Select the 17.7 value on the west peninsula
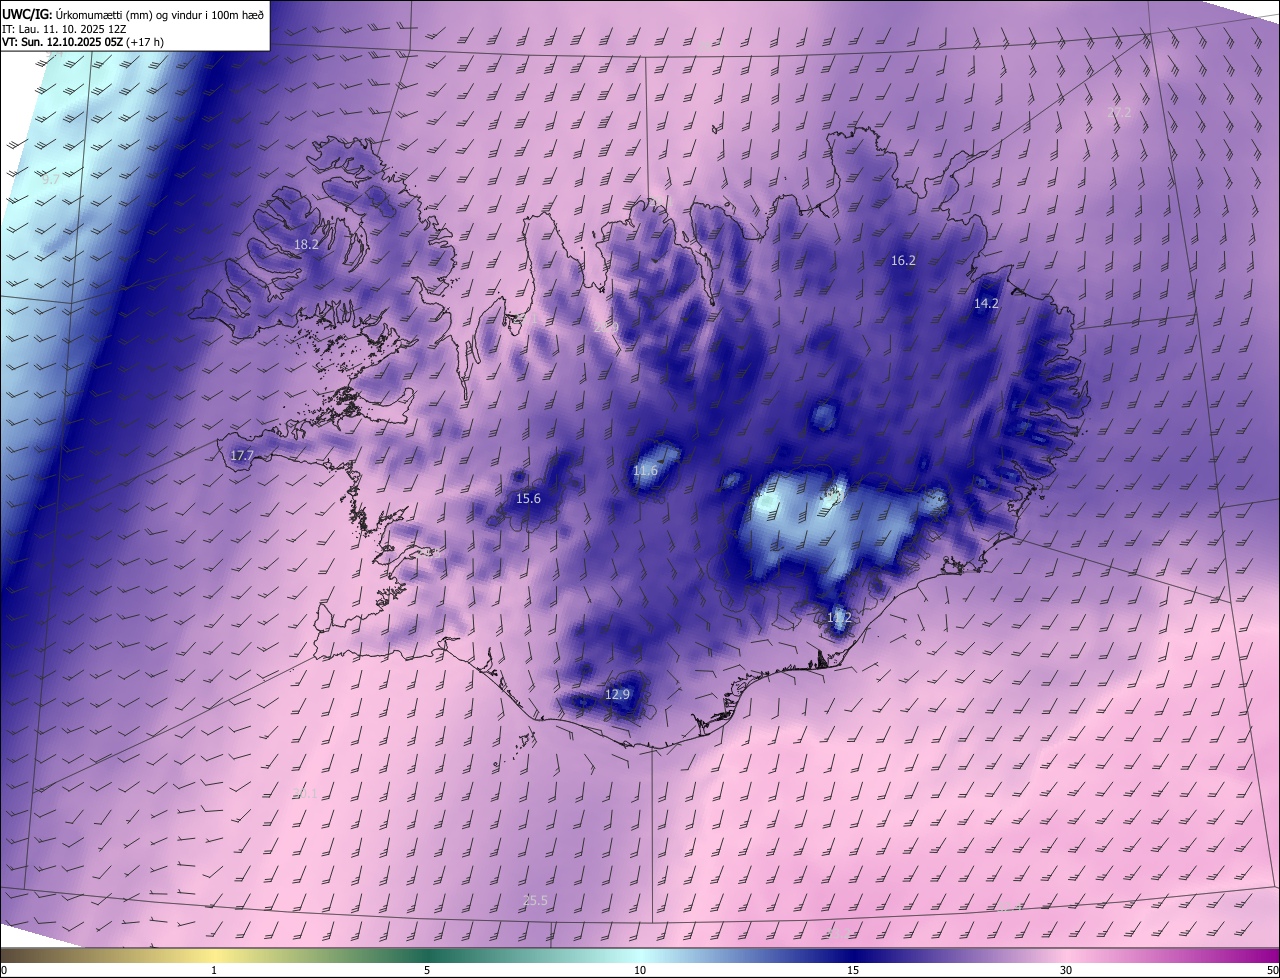The width and height of the screenshot is (1280, 978). [x=242, y=455]
